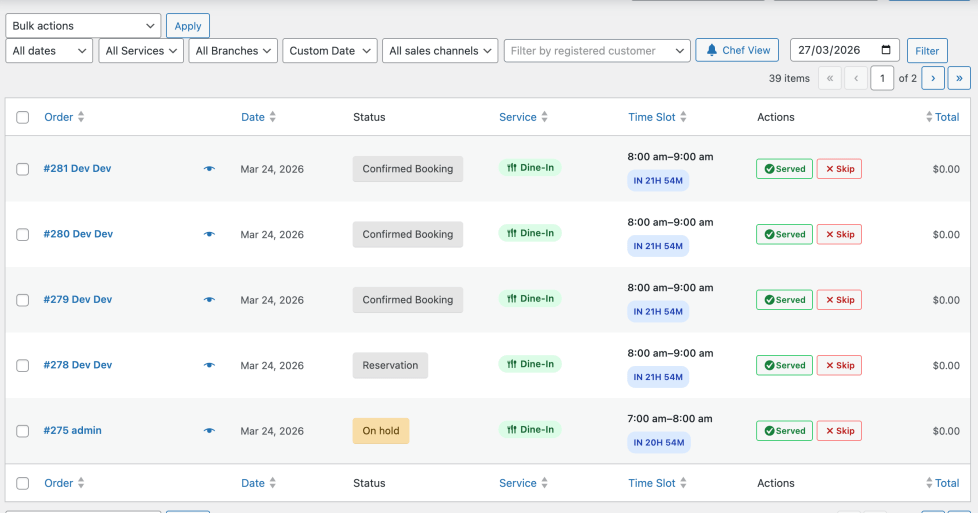Sort by Order column header arrows
Screen dimensions: 978x513
coord(81,117)
